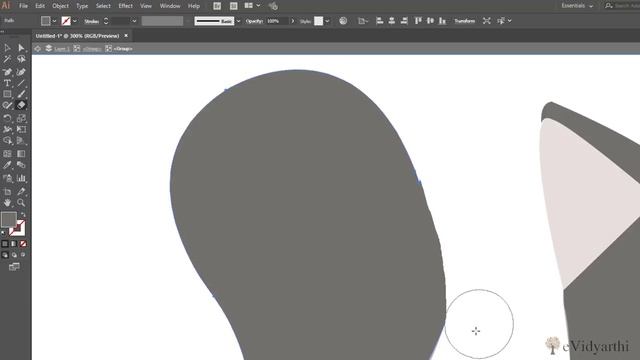This screenshot has height=360, width=640.
Task: Select the Column Graph tool
Action: (21, 178)
